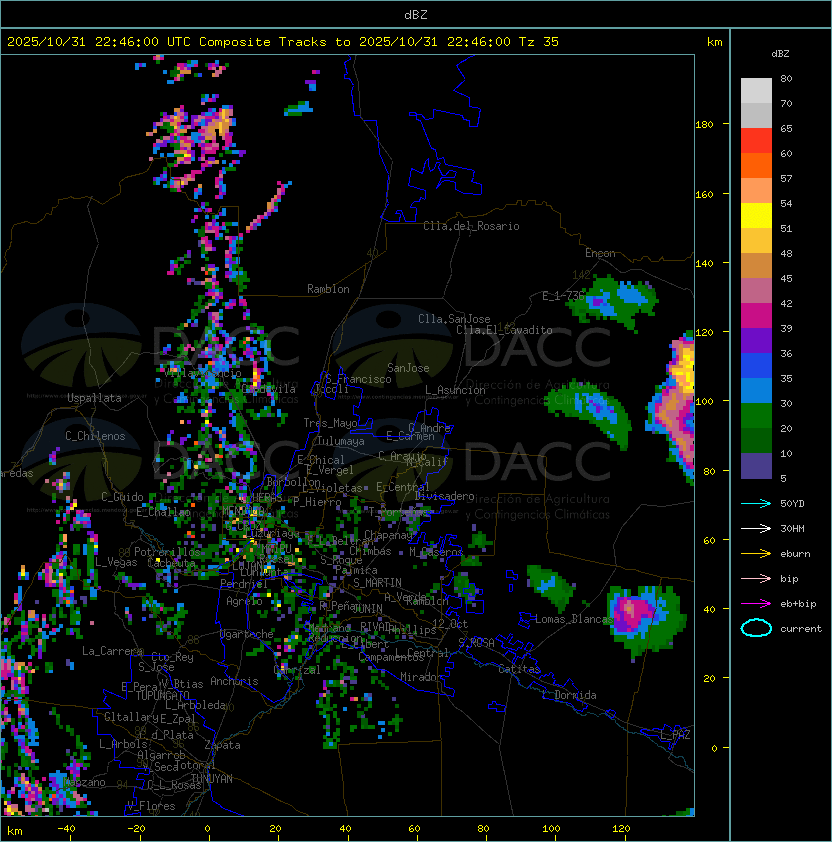Click the cyan ellipse marked current
Screen dimensions: 832x842
(x=756, y=628)
